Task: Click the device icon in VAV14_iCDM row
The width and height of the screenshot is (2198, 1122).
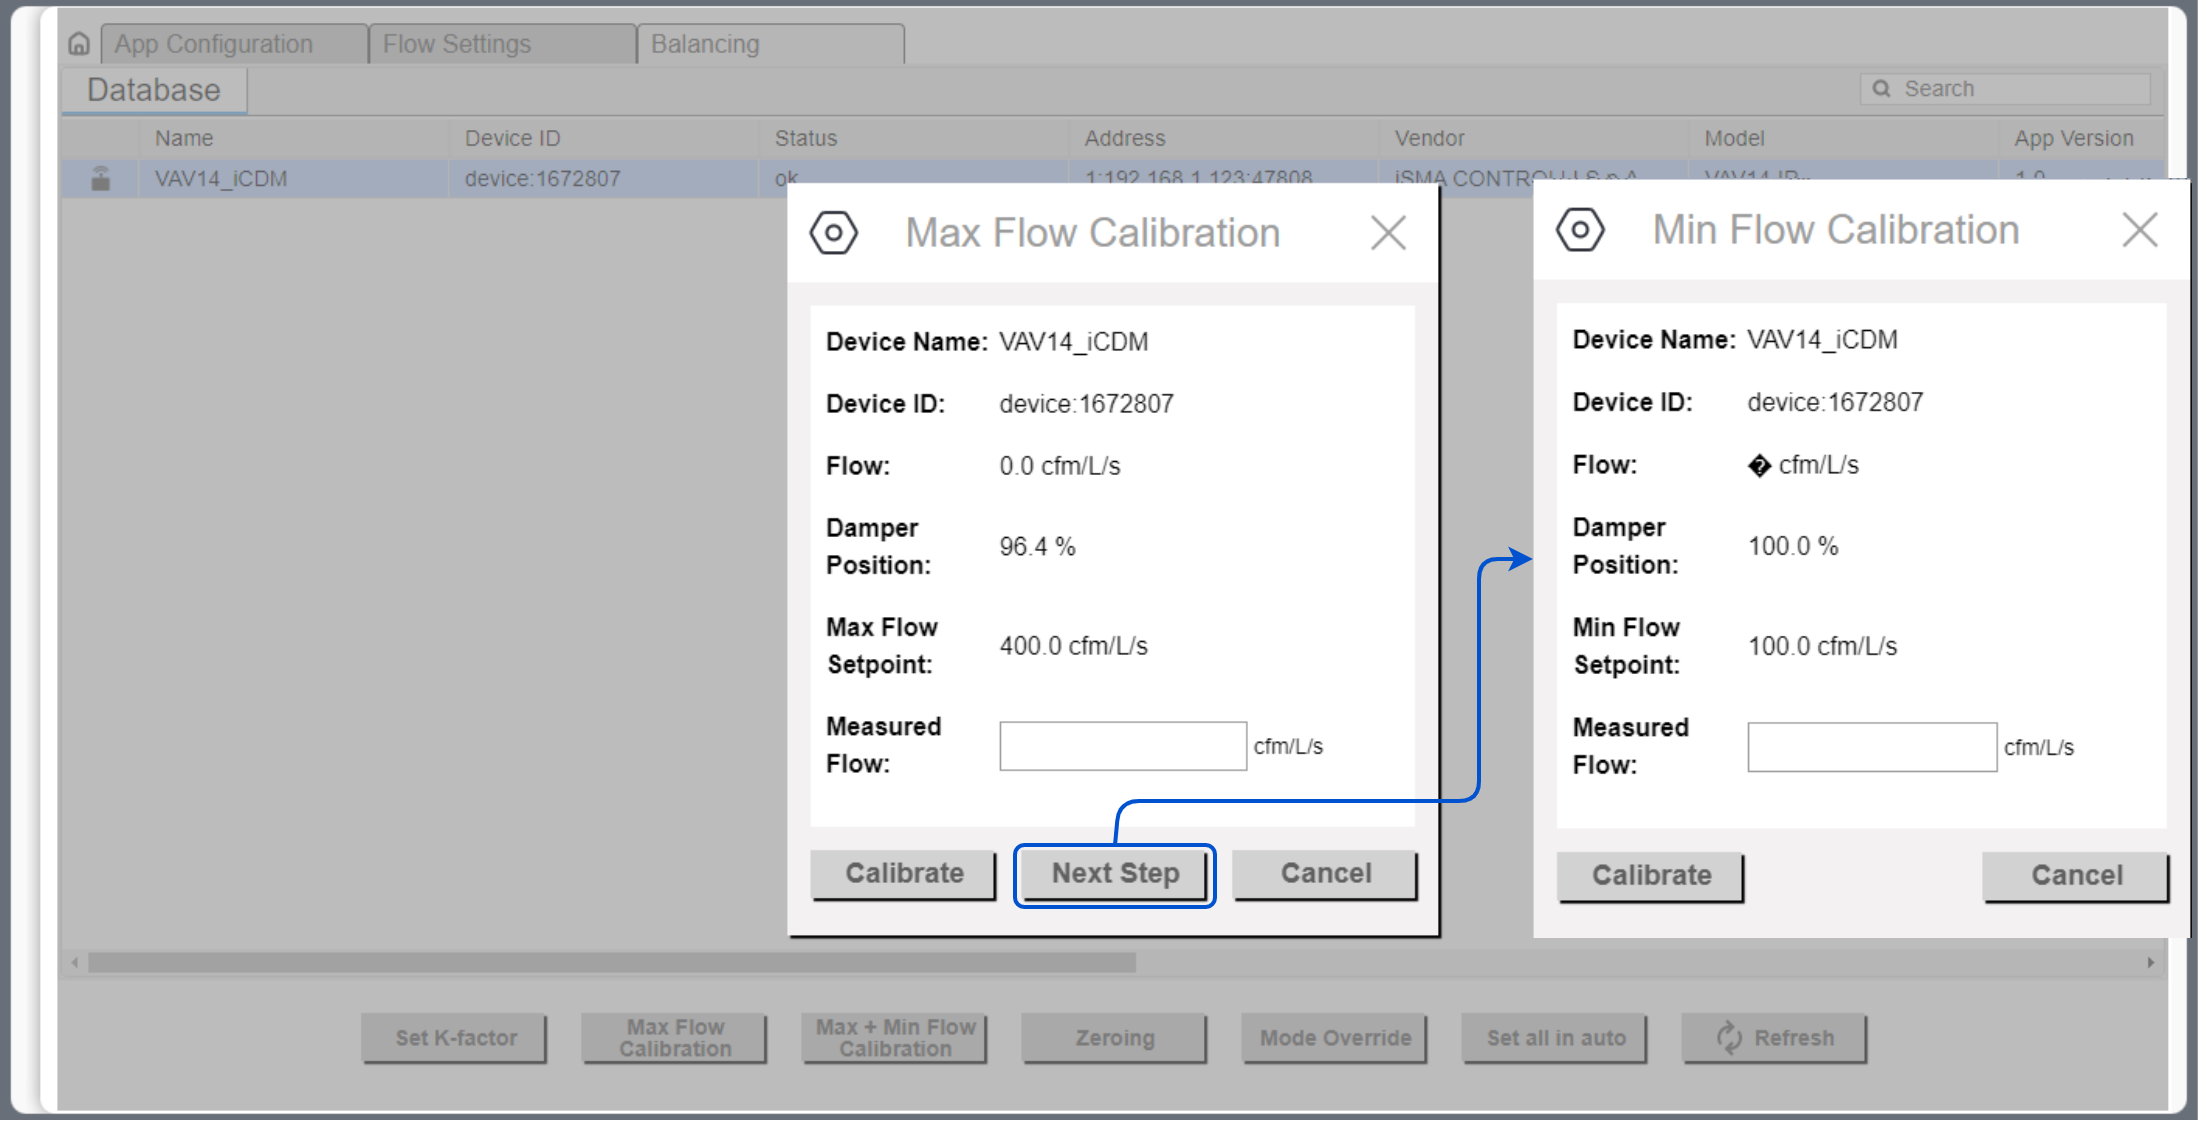Action: [x=101, y=179]
